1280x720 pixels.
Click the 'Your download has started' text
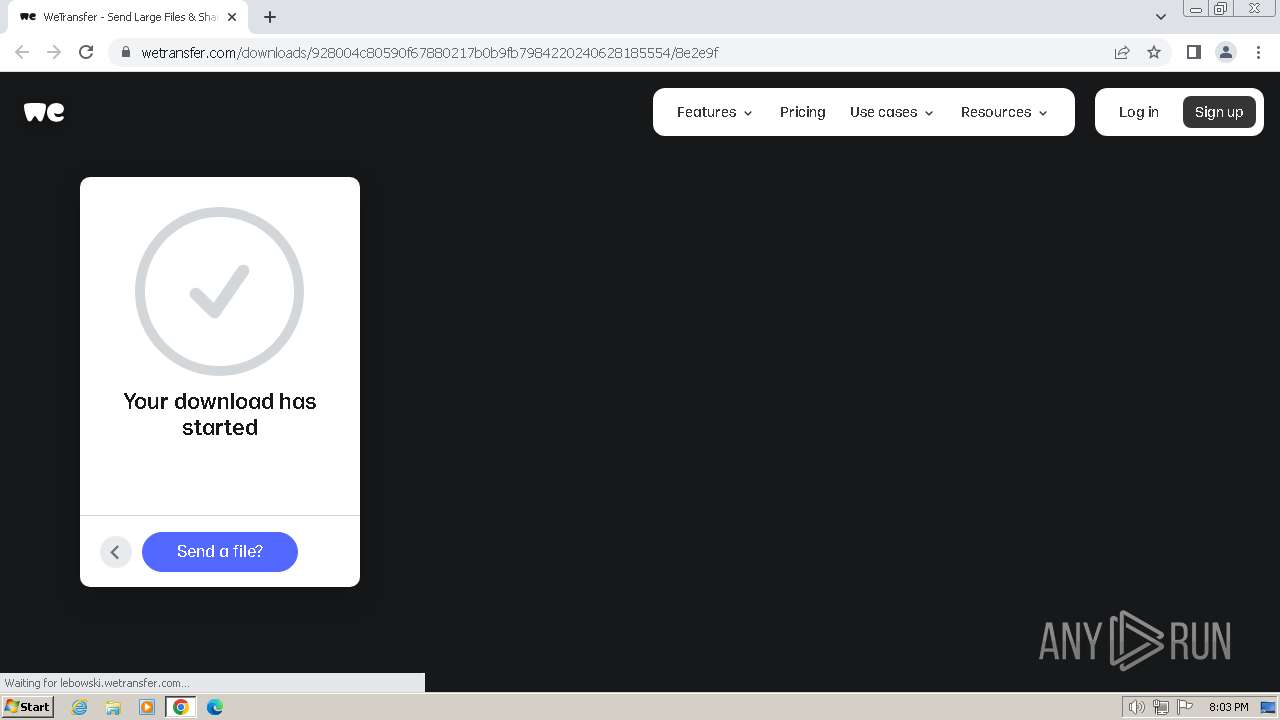[220, 414]
